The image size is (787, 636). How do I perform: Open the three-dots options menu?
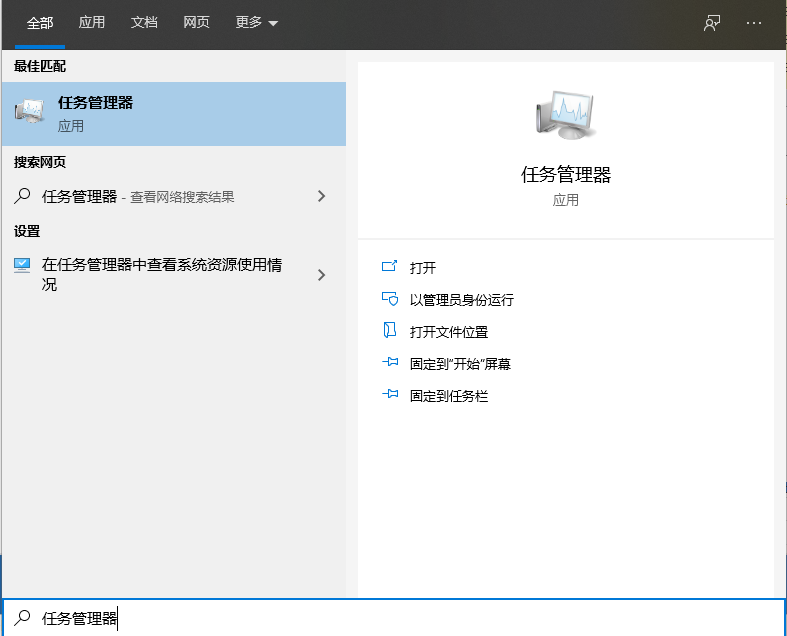click(755, 23)
